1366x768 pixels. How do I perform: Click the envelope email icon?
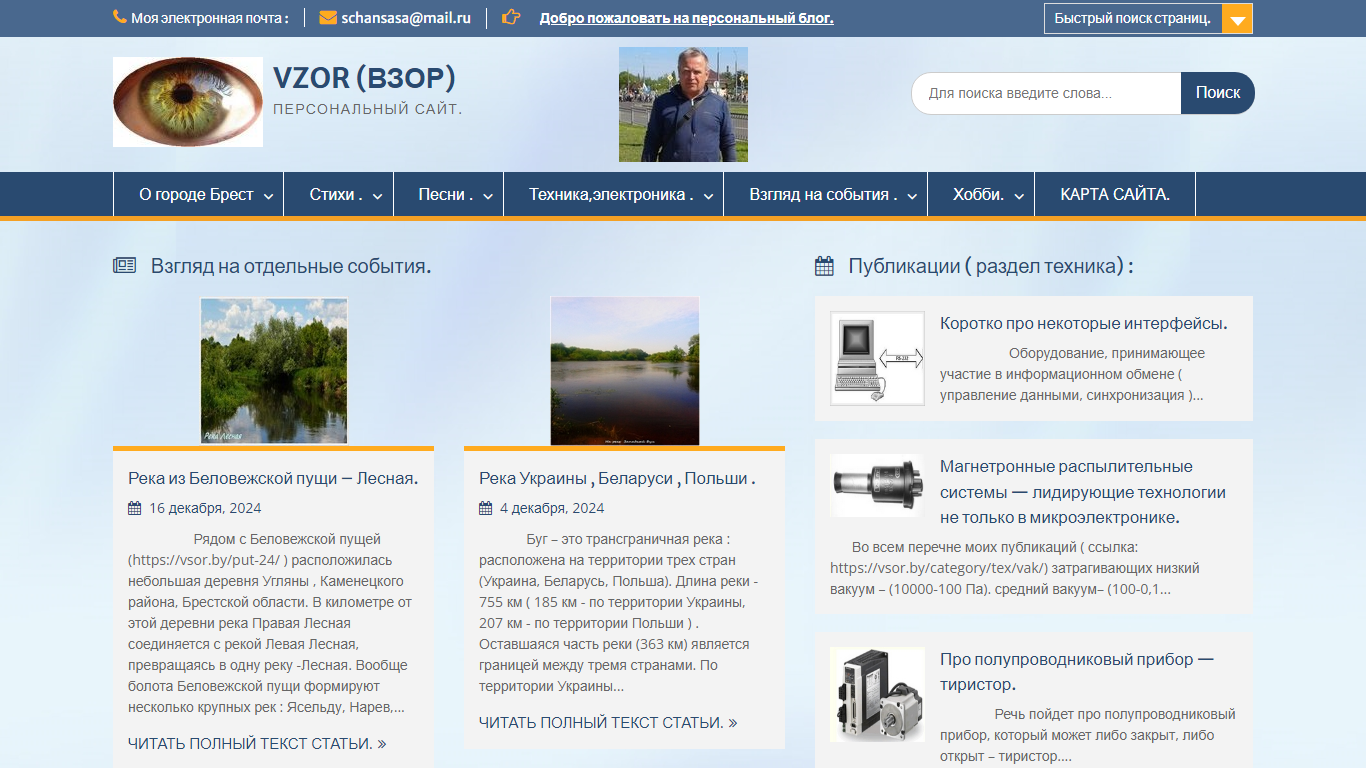click(328, 17)
